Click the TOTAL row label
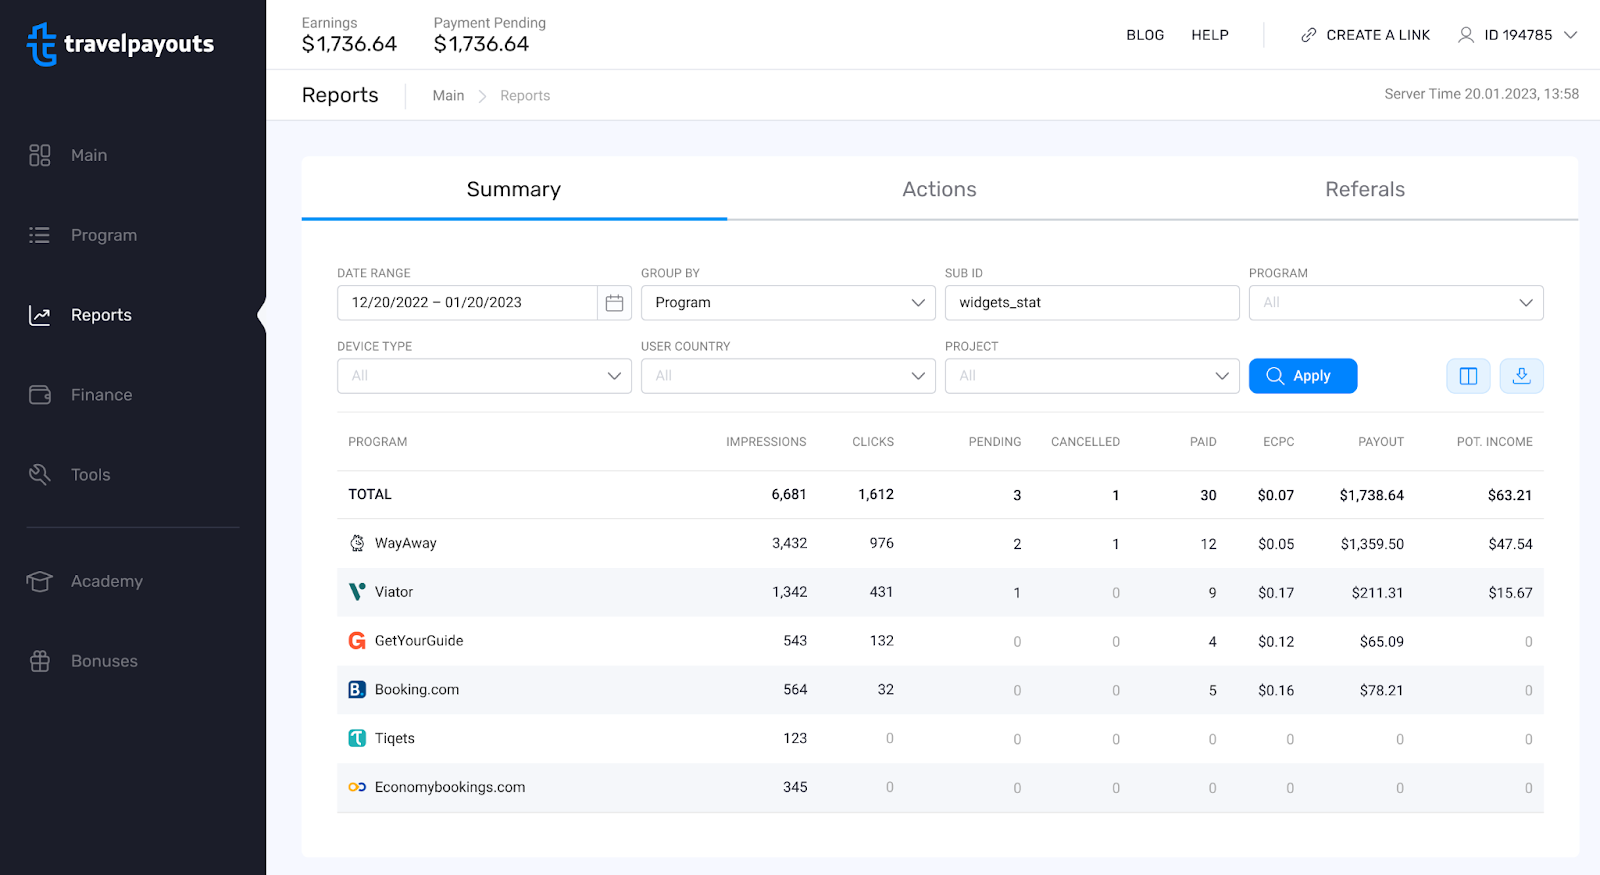1600x875 pixels. pos(370,494)
